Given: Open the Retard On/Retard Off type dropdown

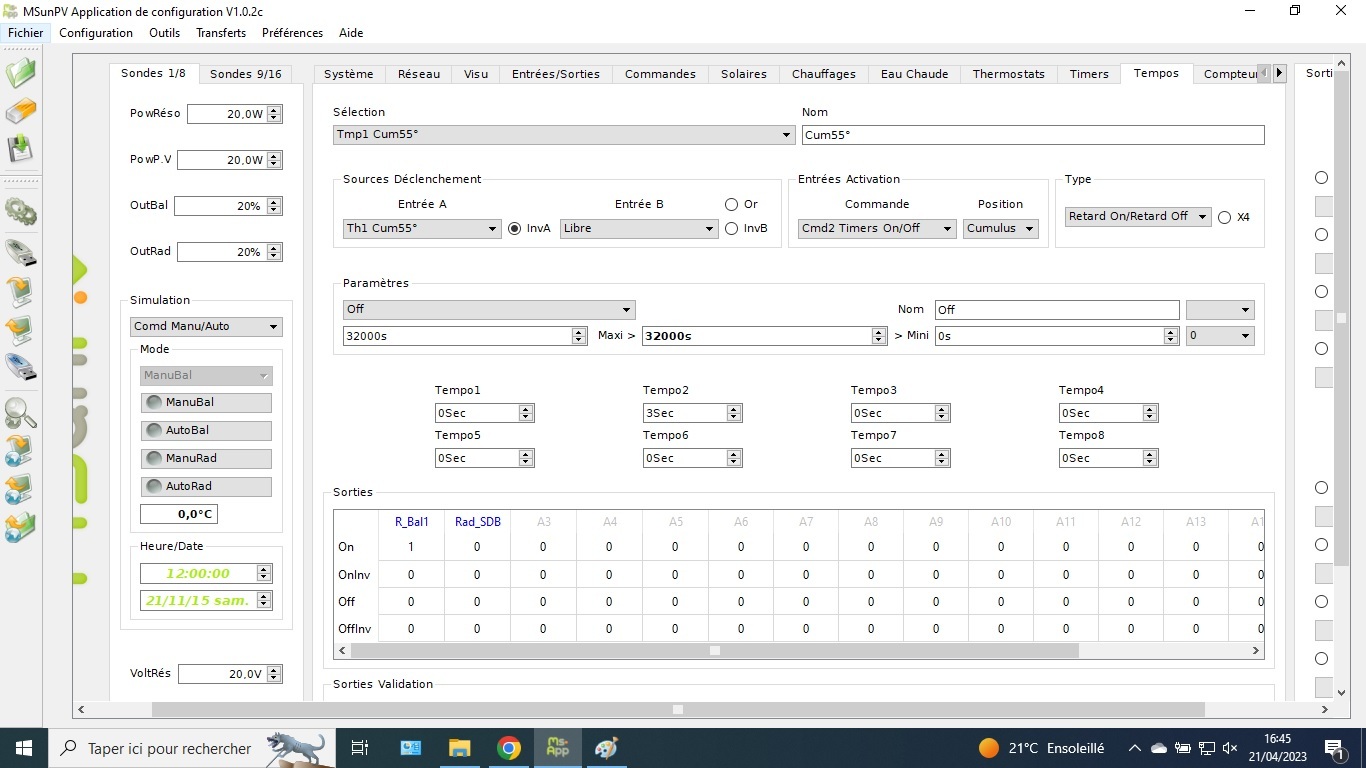Looking at the screenshot, I should click(1137, 217).
